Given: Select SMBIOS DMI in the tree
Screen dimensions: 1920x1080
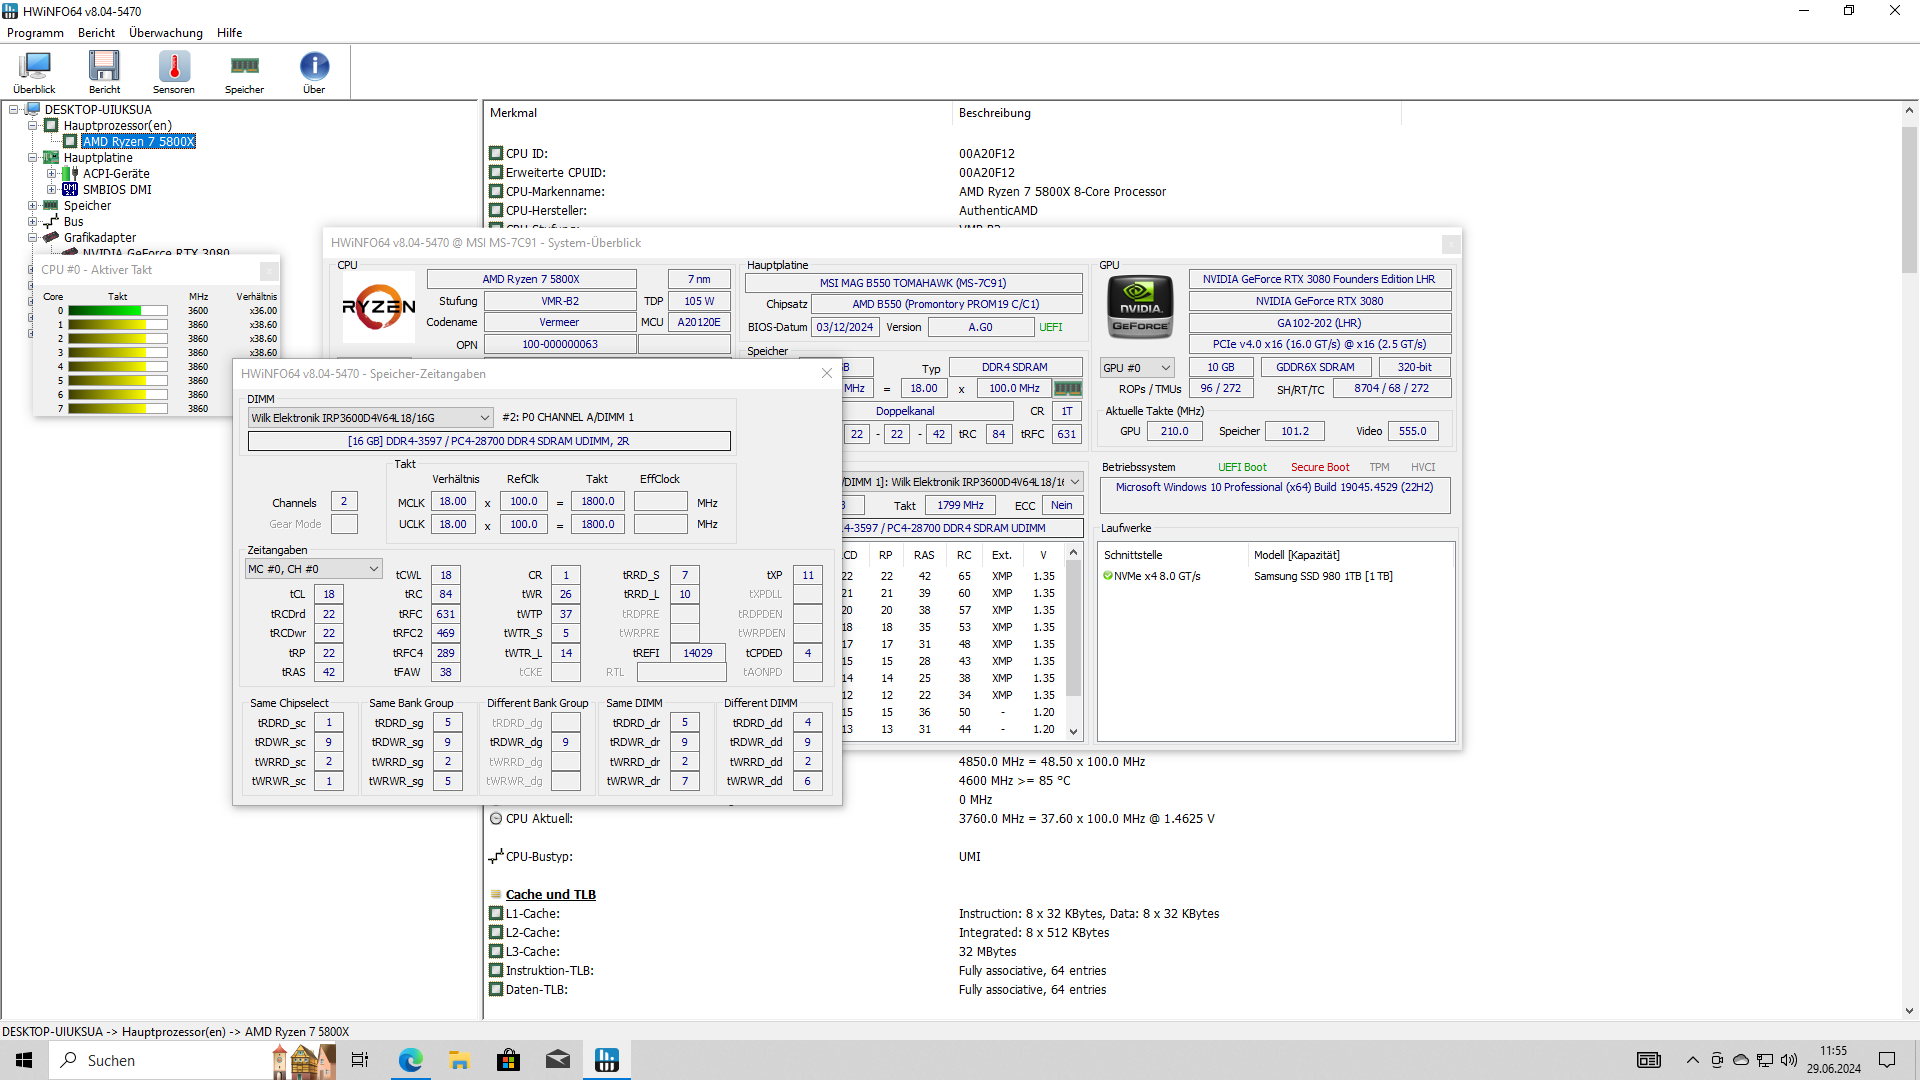Looking at the screenshot, I should [117, 190].
